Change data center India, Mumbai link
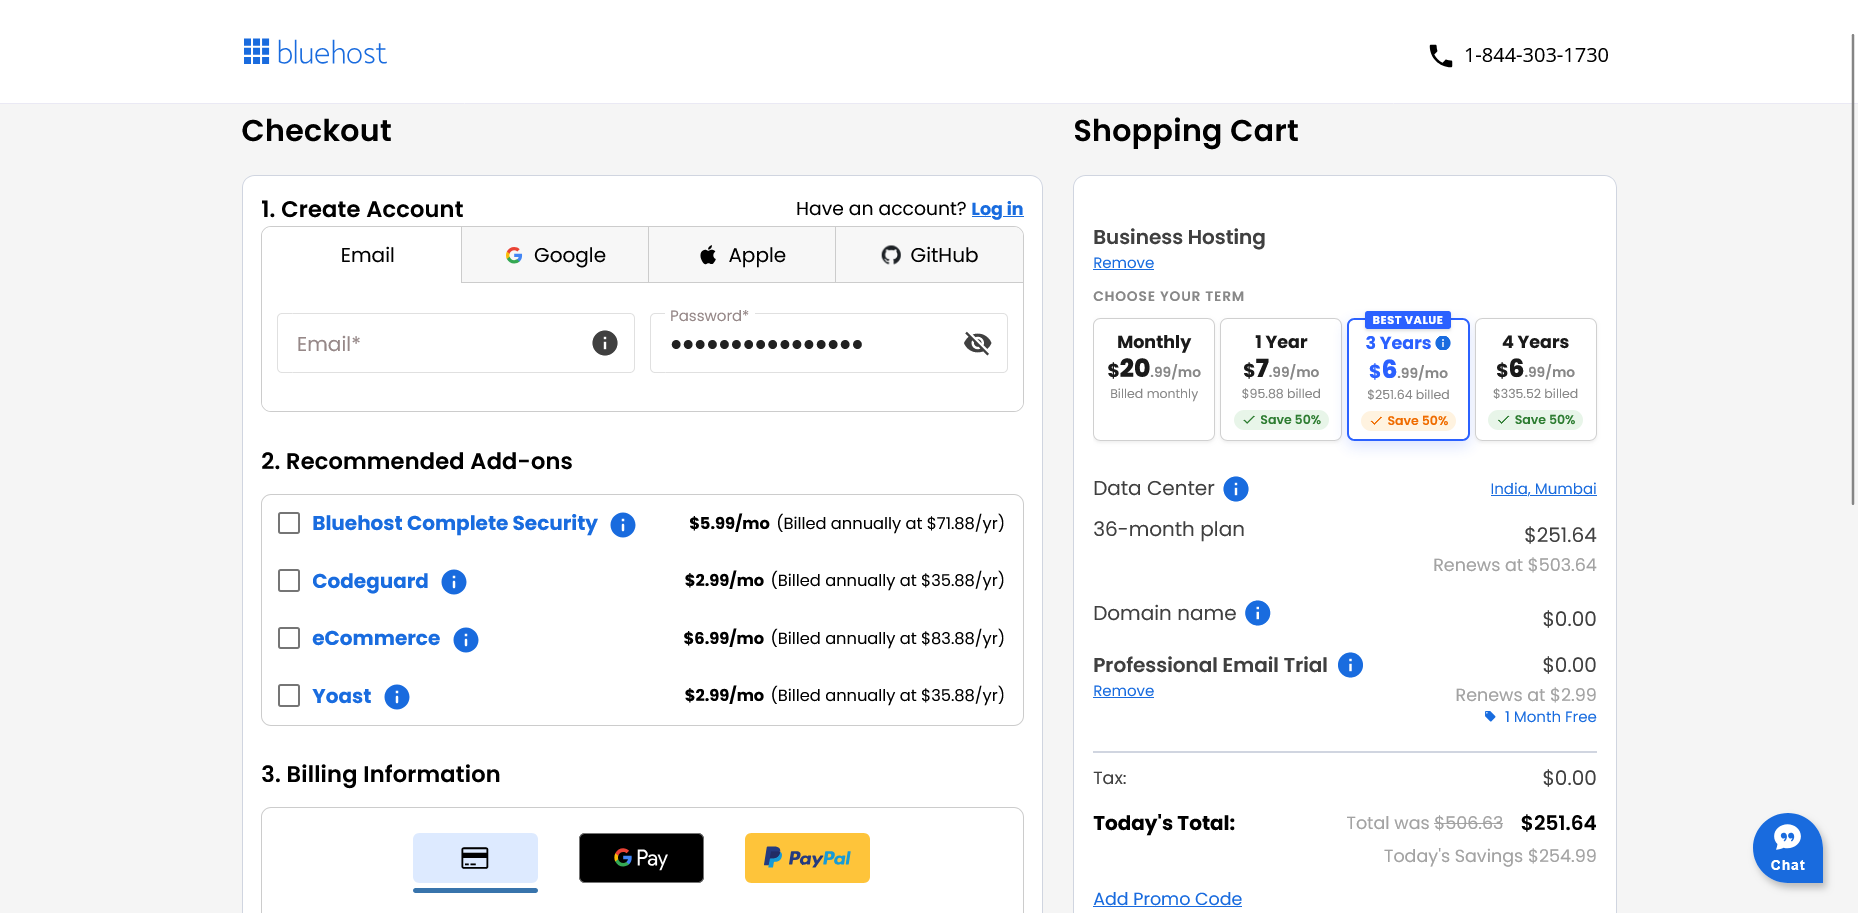Viewport: 1858px width, 913px height. click(1543, 489)
